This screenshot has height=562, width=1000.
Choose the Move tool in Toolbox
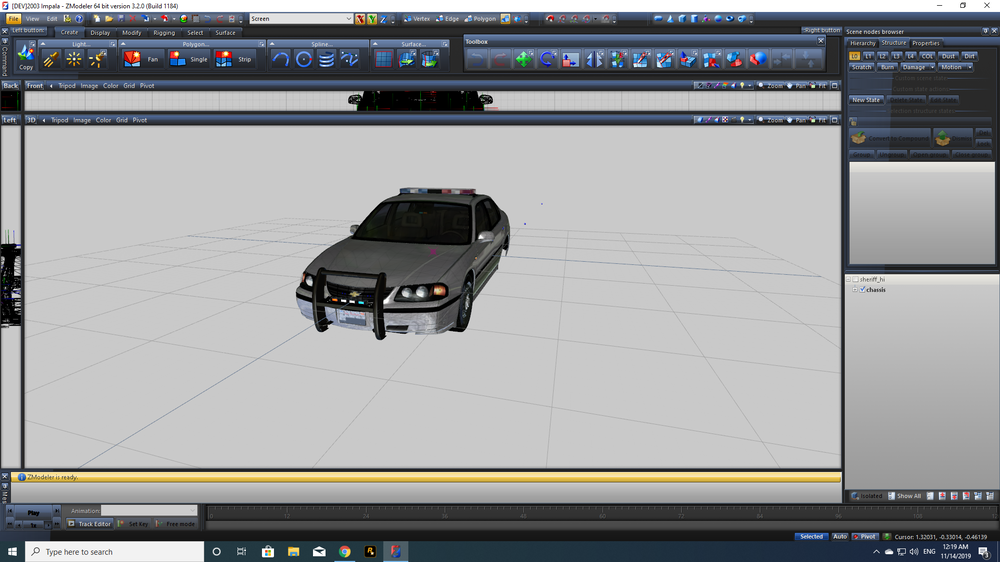[x=524, y=60]
